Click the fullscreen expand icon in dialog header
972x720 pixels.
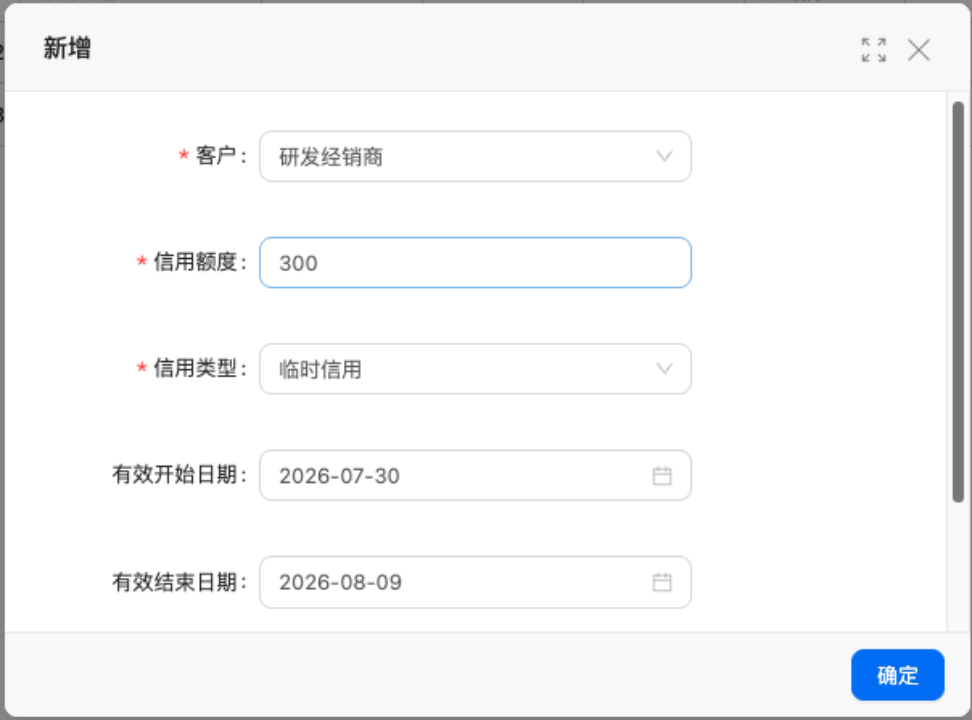[x=873, y=50]
